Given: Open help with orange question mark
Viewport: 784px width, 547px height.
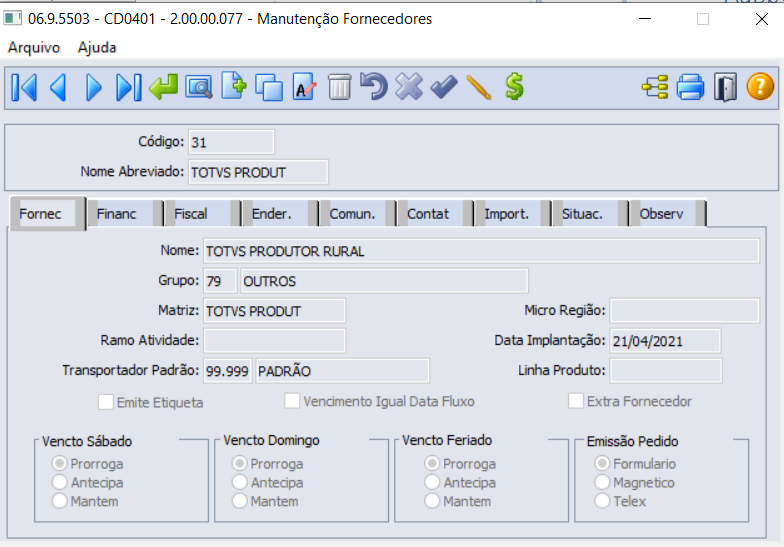Looking at the screenshot, I should coord(760,86).
